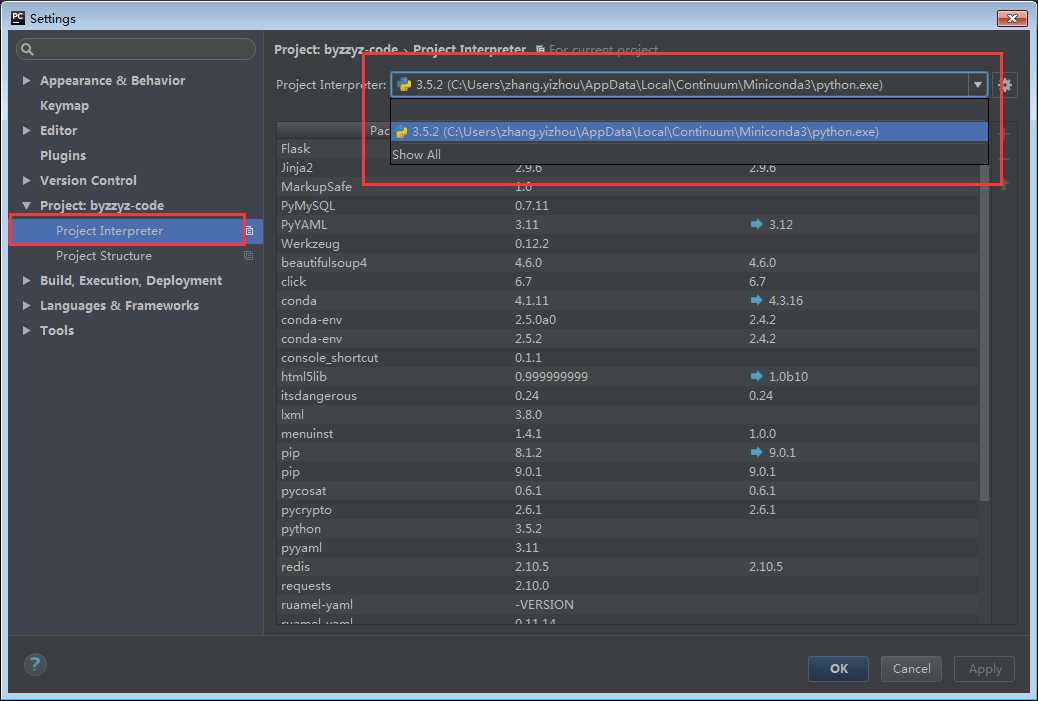Click the Python icon in the interpreter combo box

(x=404, y=85)
